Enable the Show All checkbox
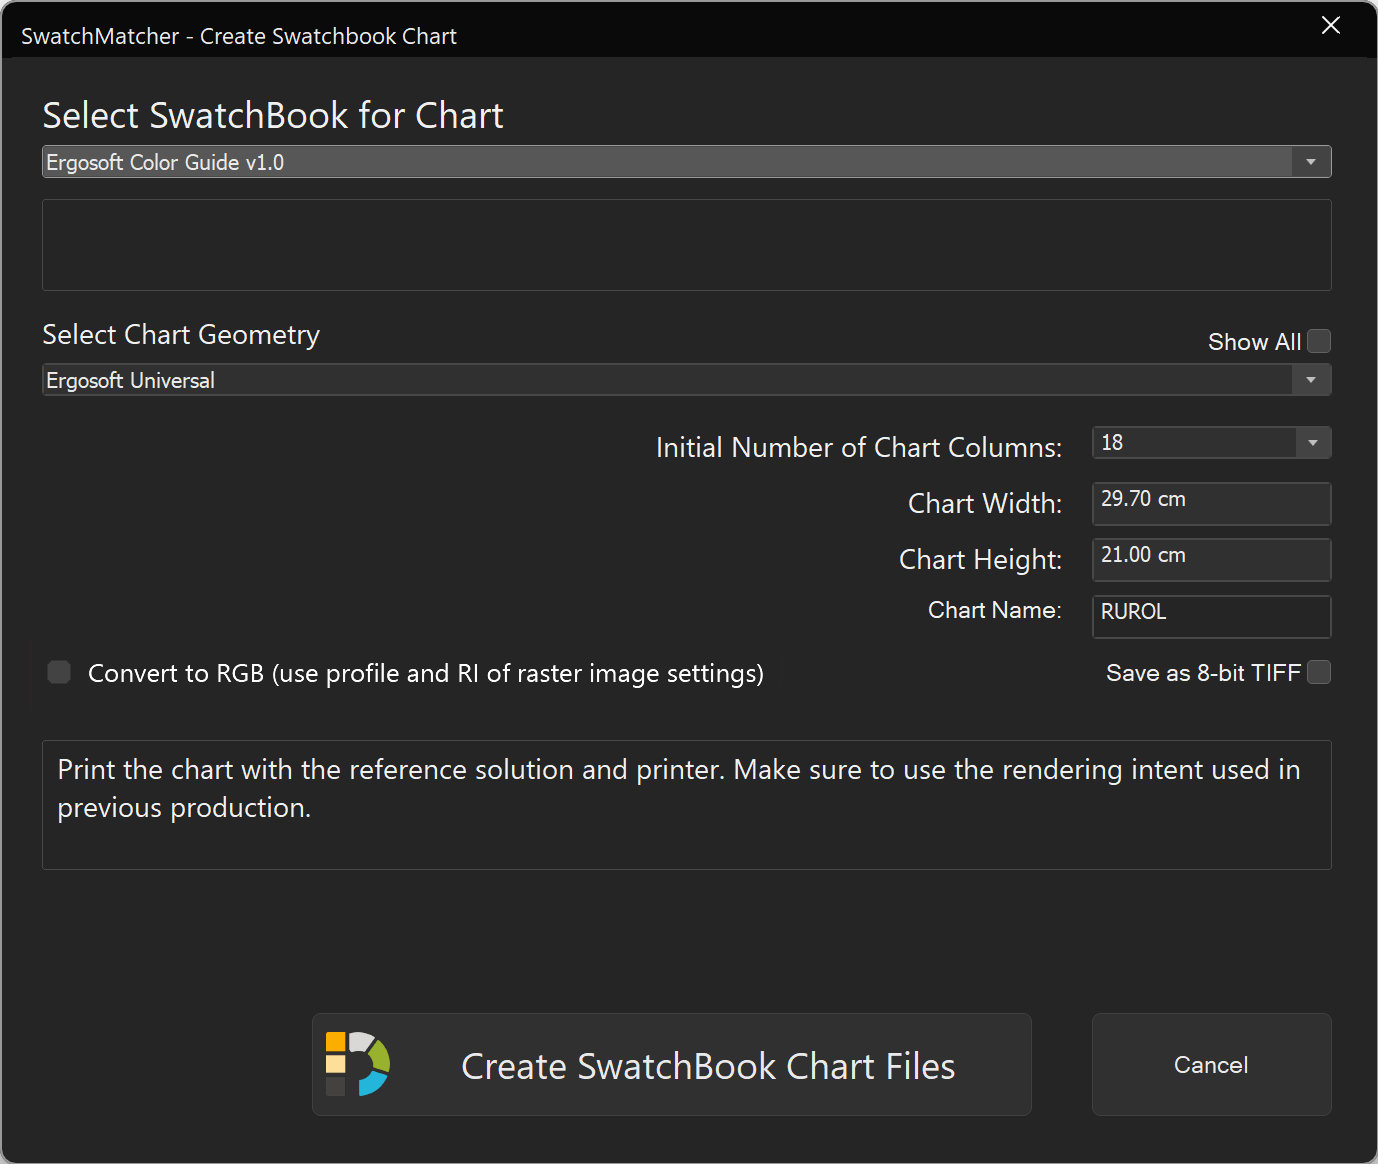1378x1164 pixels. coord(1319,342)
